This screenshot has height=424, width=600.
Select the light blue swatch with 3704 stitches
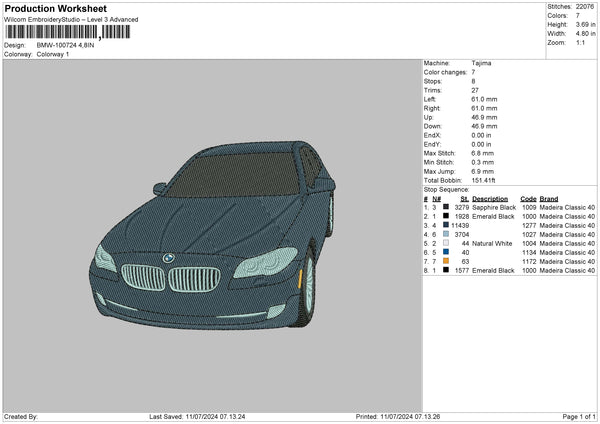[x=444, y=233]
